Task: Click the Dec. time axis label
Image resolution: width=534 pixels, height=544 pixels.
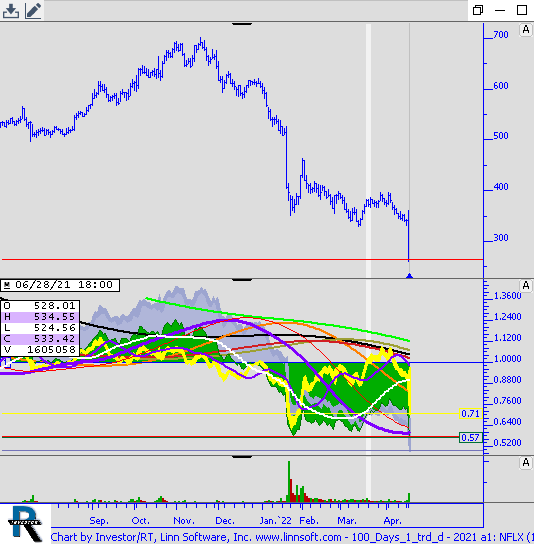Action: click(x=225, y=521)
